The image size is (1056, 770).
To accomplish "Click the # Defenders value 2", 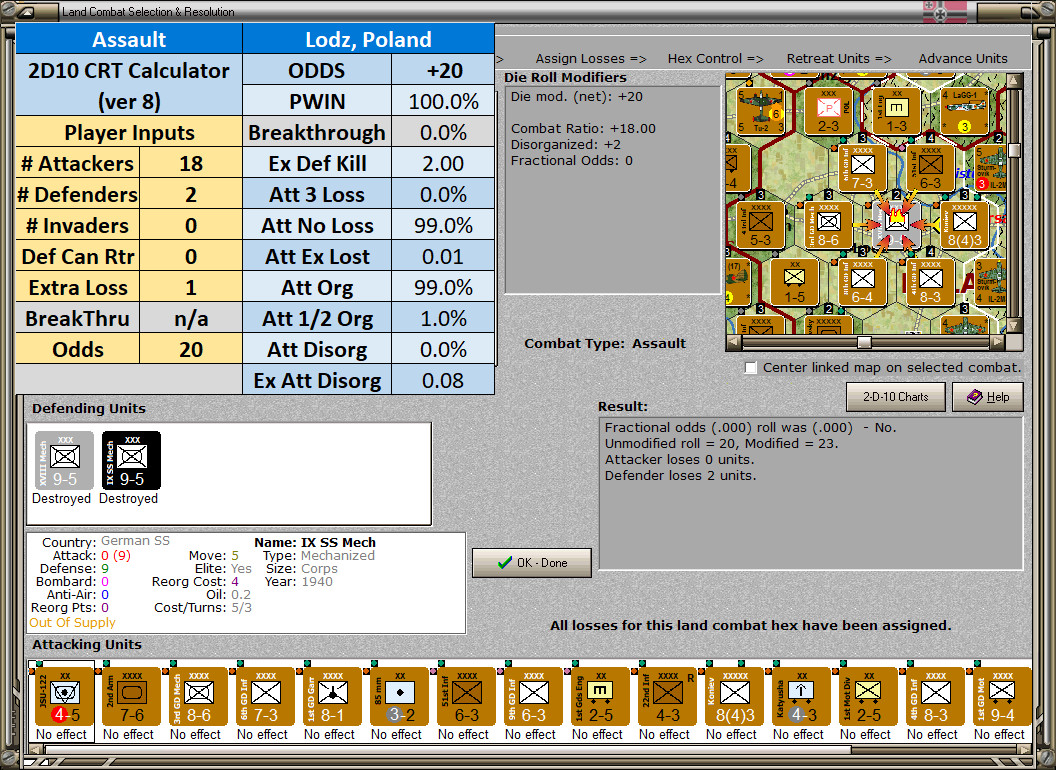I will [191, 195].
